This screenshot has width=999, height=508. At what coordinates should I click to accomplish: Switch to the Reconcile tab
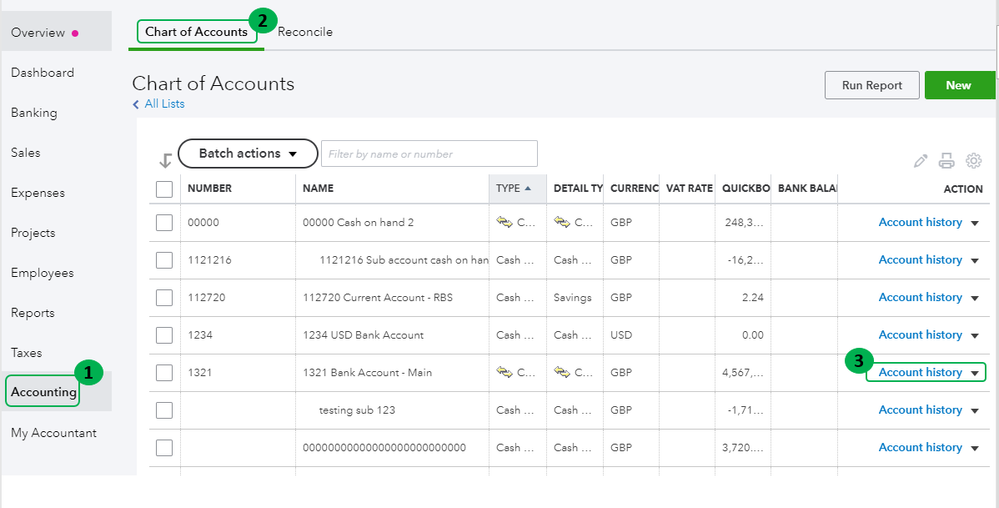tap(305, 32)
